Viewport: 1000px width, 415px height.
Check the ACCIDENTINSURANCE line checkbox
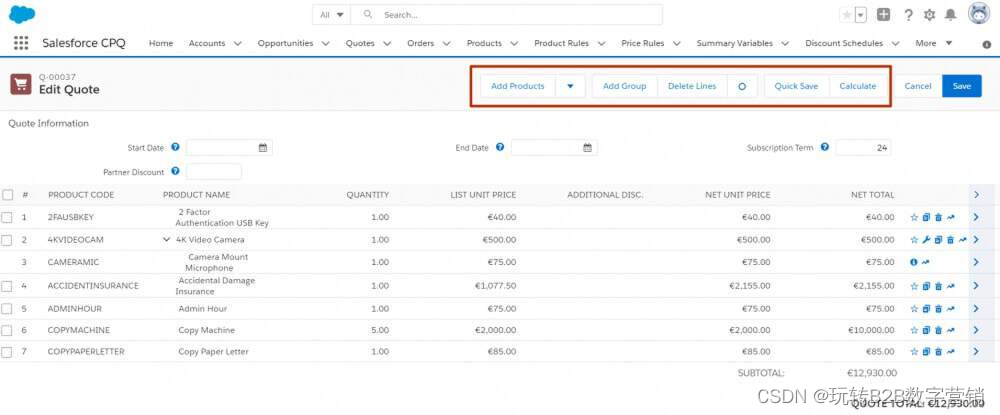click(x=6, y=286)
